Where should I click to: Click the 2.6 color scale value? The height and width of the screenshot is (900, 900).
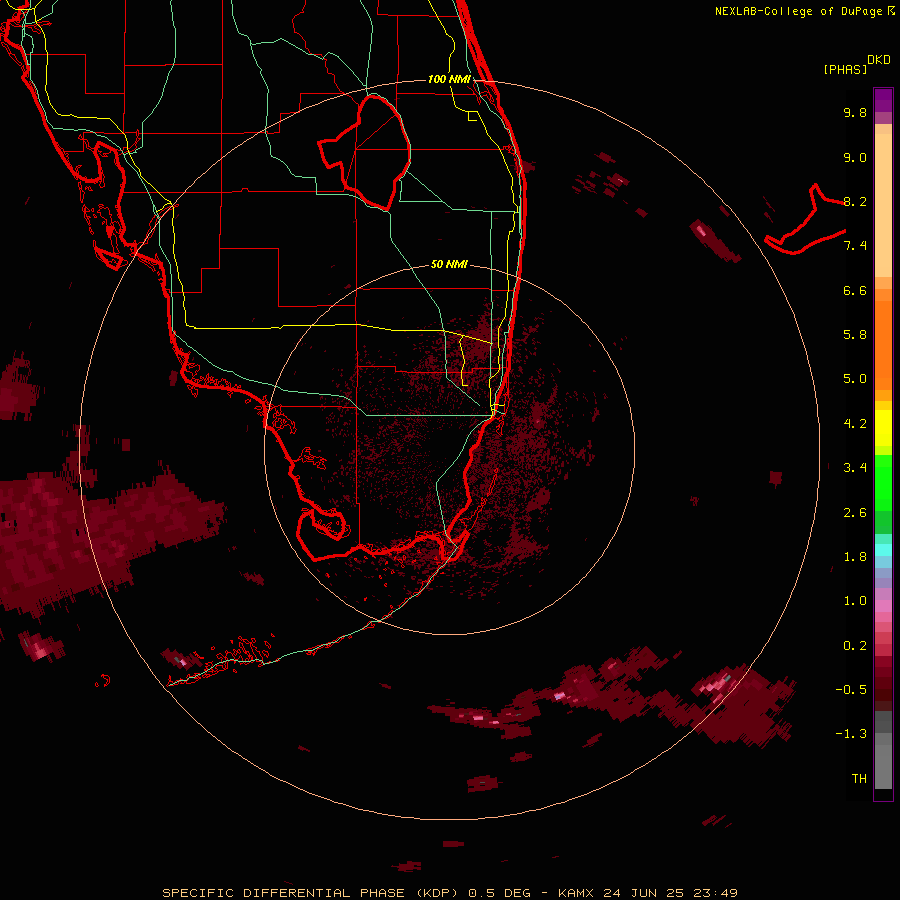[855, 513]
